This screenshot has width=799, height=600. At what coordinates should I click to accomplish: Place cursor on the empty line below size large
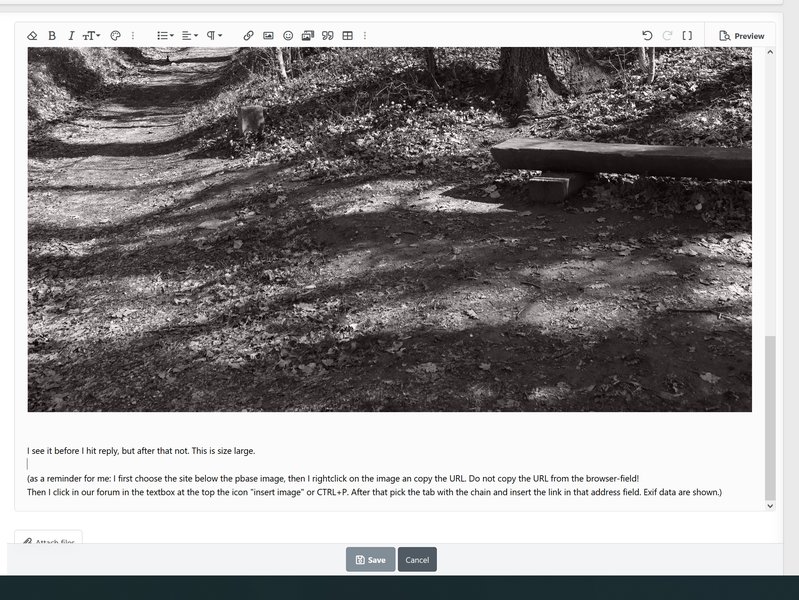click(389, 464)
